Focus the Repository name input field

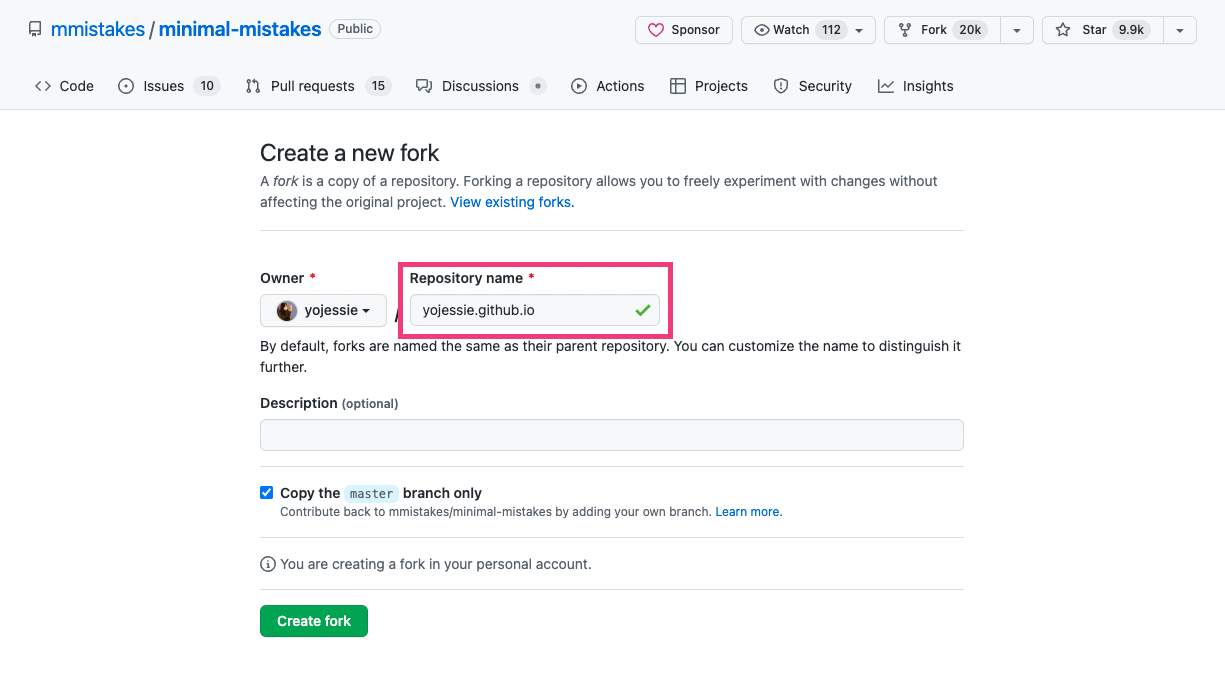[x=534, y=310]
